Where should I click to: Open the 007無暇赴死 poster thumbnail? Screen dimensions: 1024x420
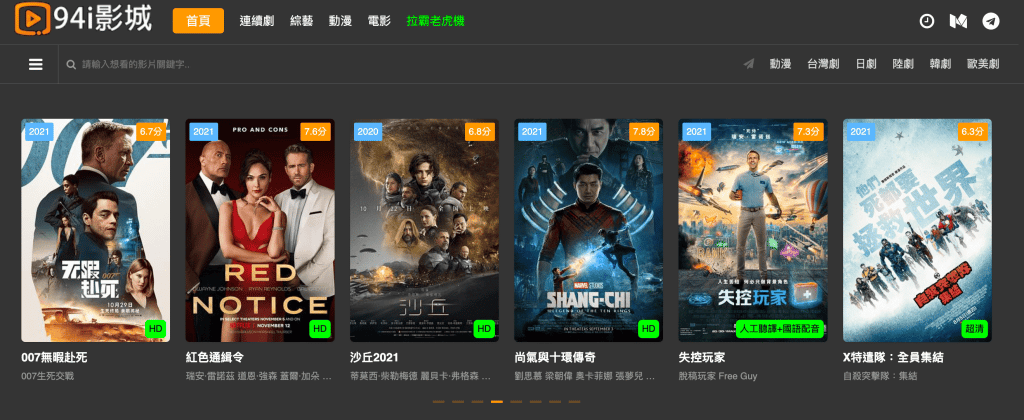pyautogui.click(x=95, y=230)
